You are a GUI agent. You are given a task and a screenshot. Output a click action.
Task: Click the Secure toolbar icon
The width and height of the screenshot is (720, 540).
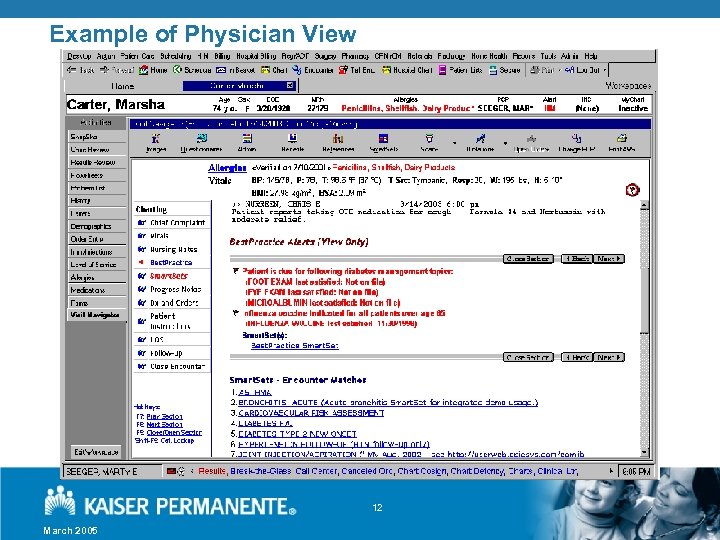coord(493,70)
